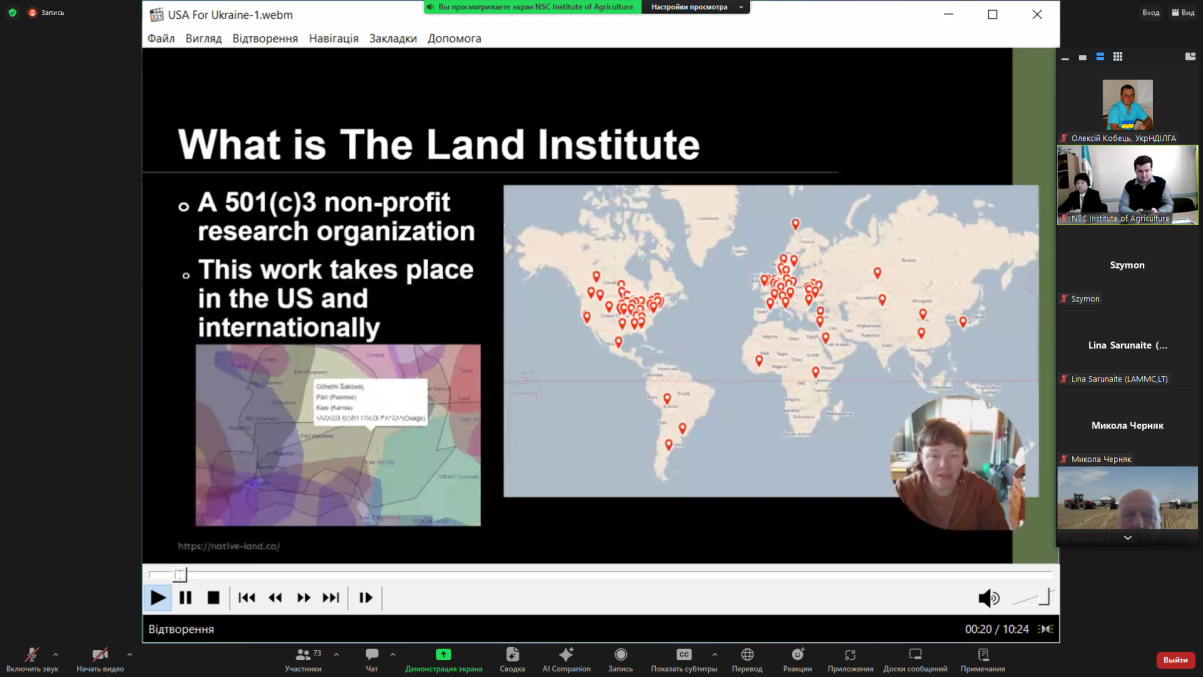The image size is (1203, 677).
Task: Launch AI Companion
Action: click(x=566, y=659)
